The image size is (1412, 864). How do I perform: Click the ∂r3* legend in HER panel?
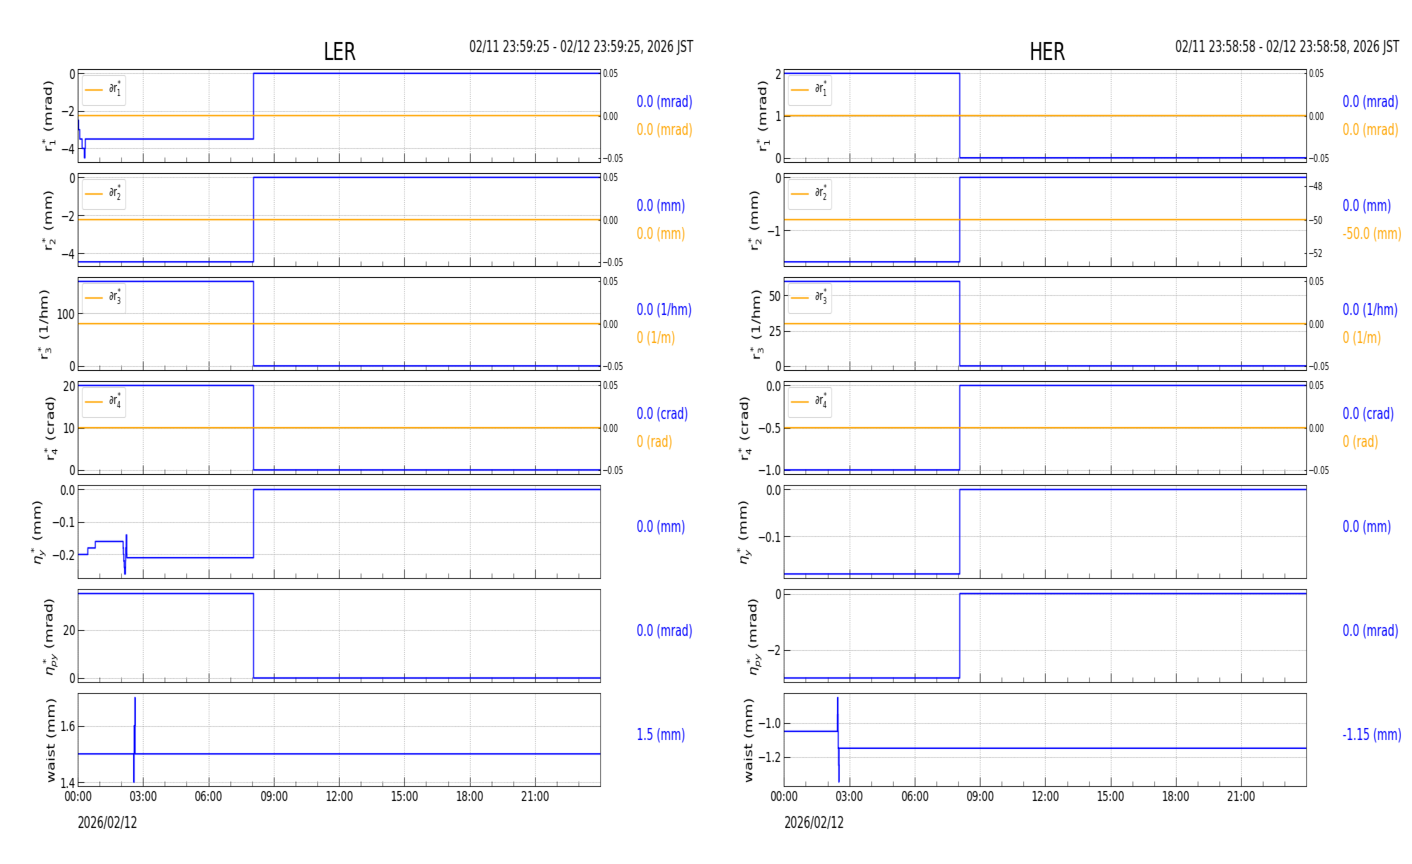pos(809,298)
